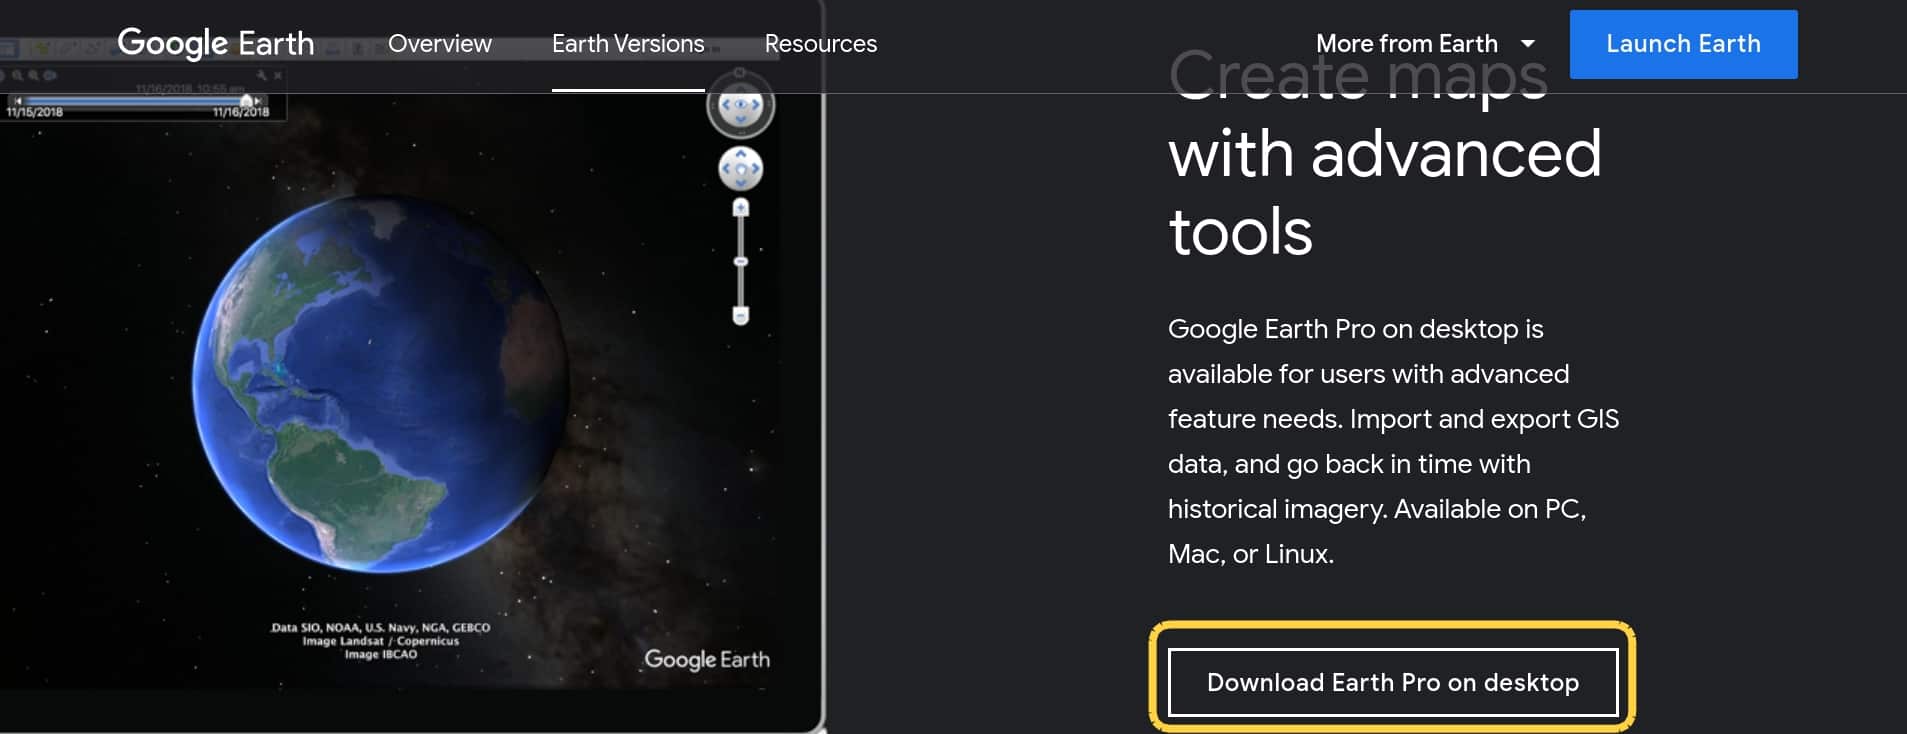Image resolution: width=1907 pixels, height=734 pixels.
Task: Click the Google Earth watermark in preview
Action: pos(707,659)
